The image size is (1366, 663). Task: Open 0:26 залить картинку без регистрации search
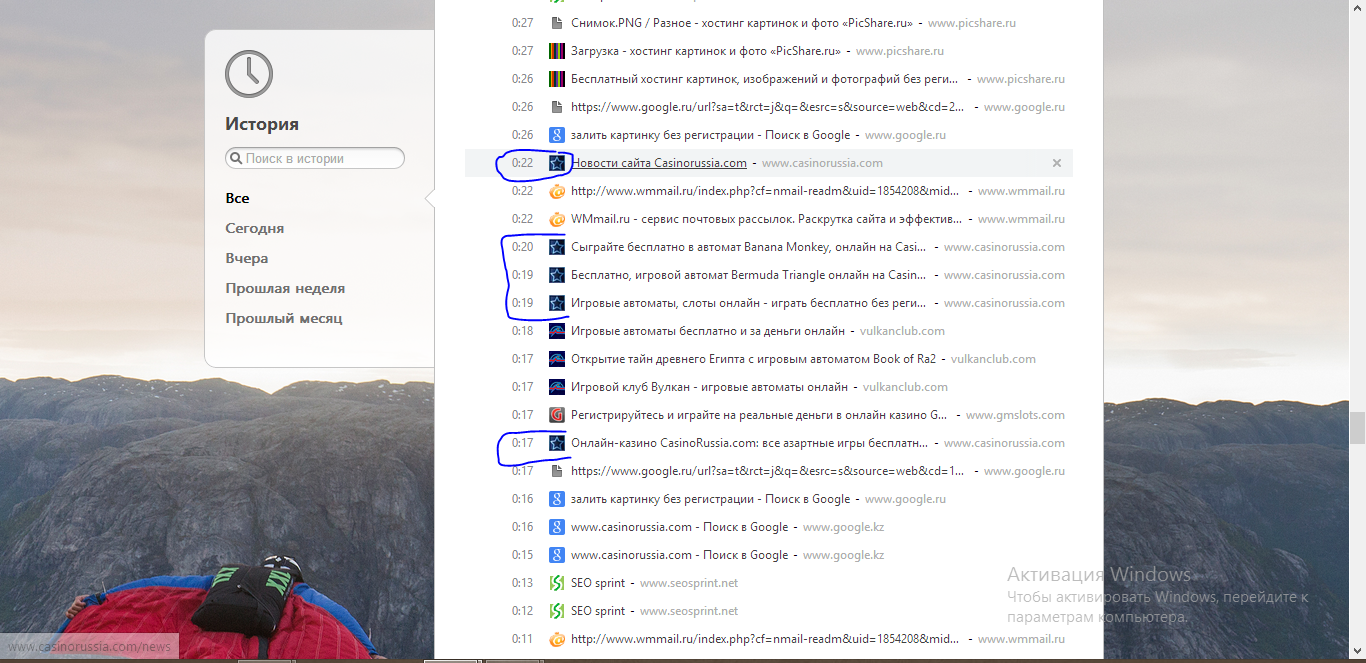pos(710,135)
